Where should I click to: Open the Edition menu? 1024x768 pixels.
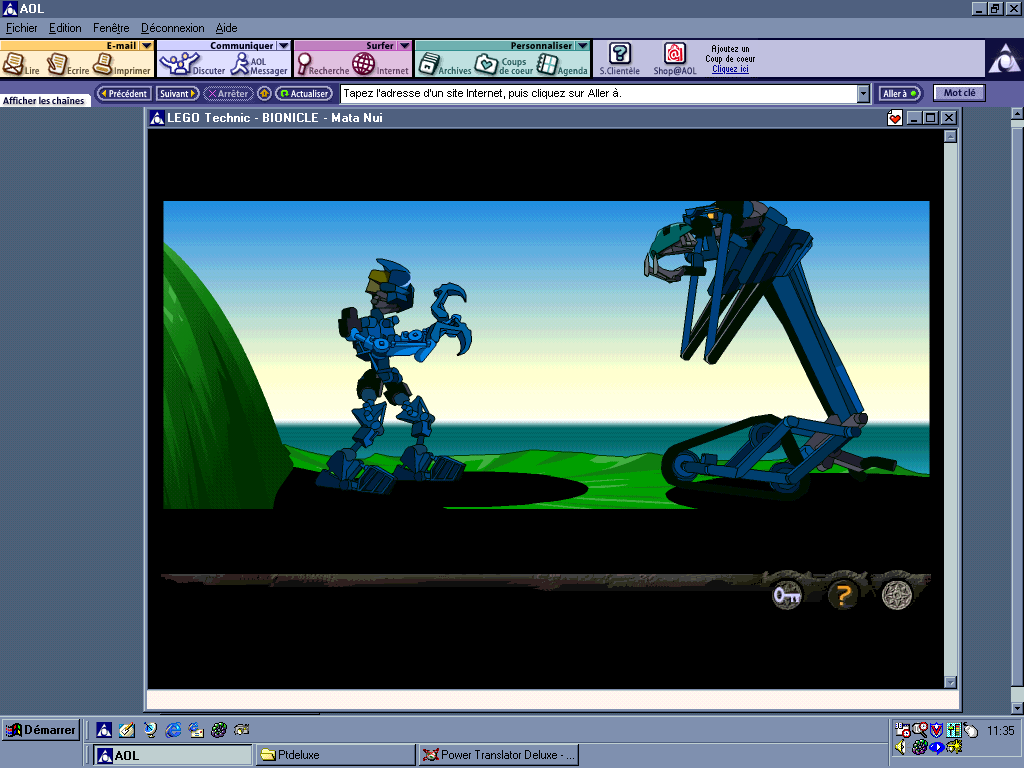[65, 28]
